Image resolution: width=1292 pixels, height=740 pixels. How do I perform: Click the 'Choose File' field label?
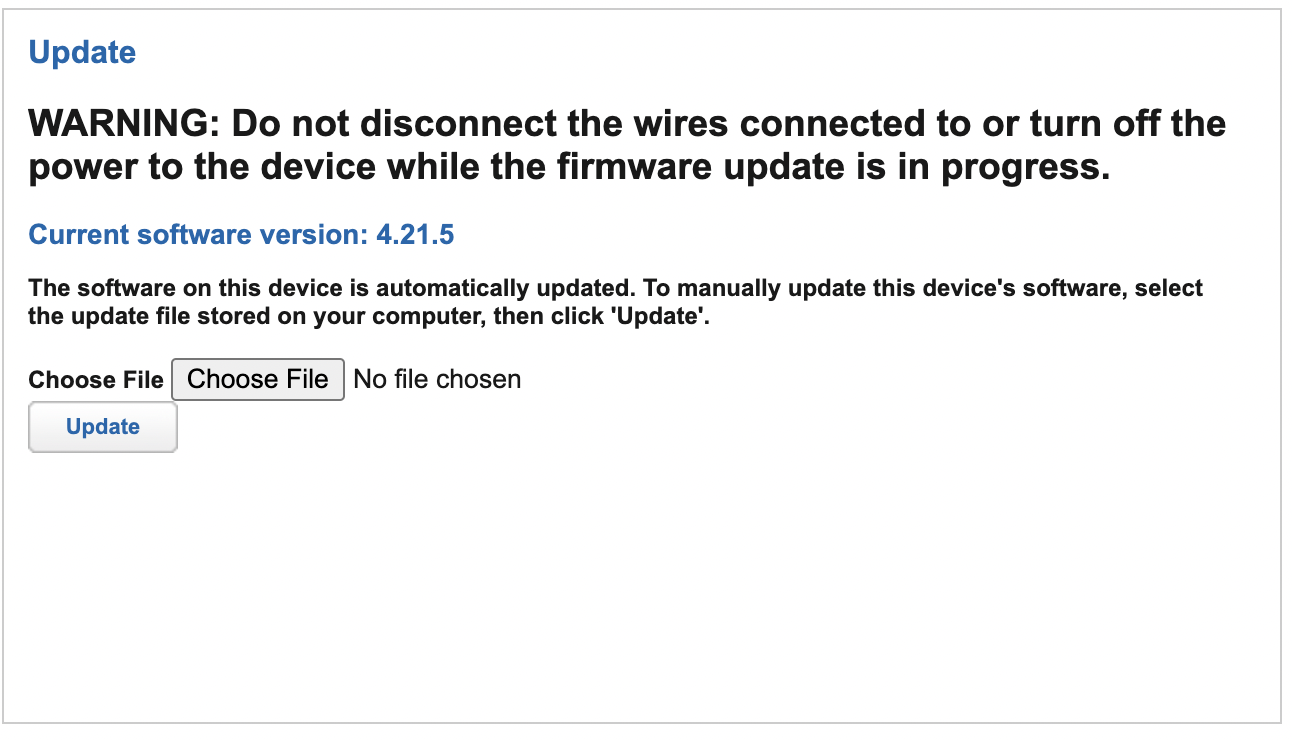pos(96,380)
